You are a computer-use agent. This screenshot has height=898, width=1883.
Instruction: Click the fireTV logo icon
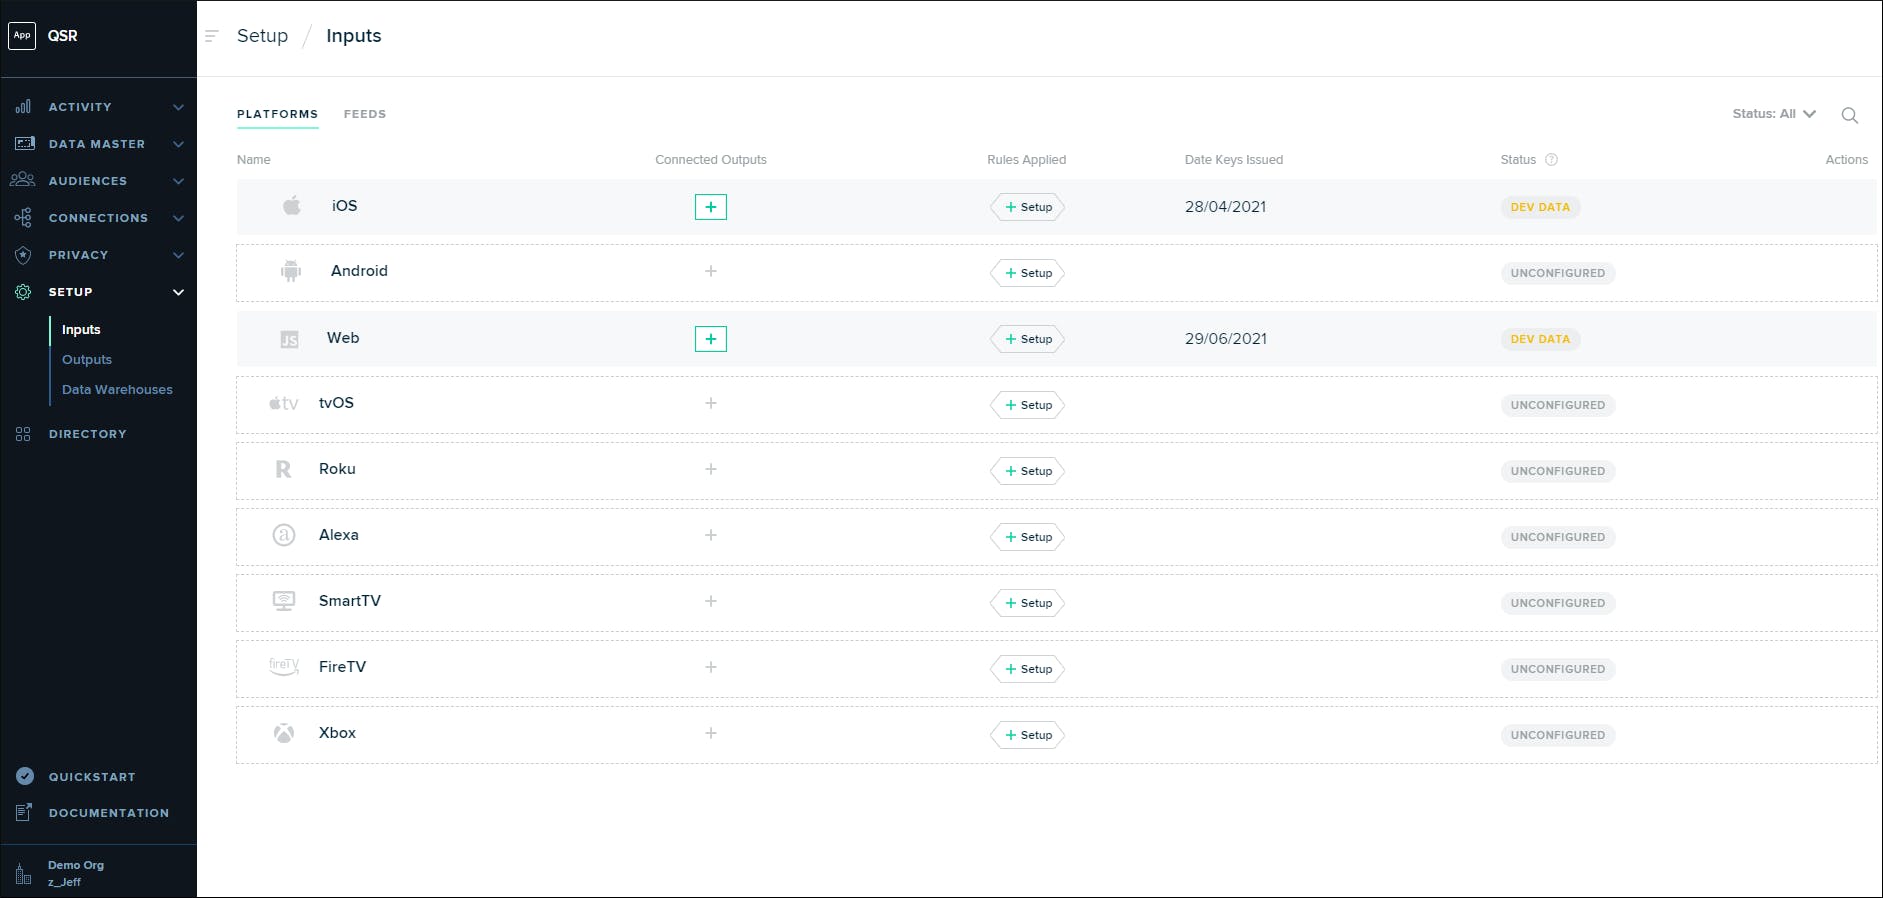(x=284, y=667)
